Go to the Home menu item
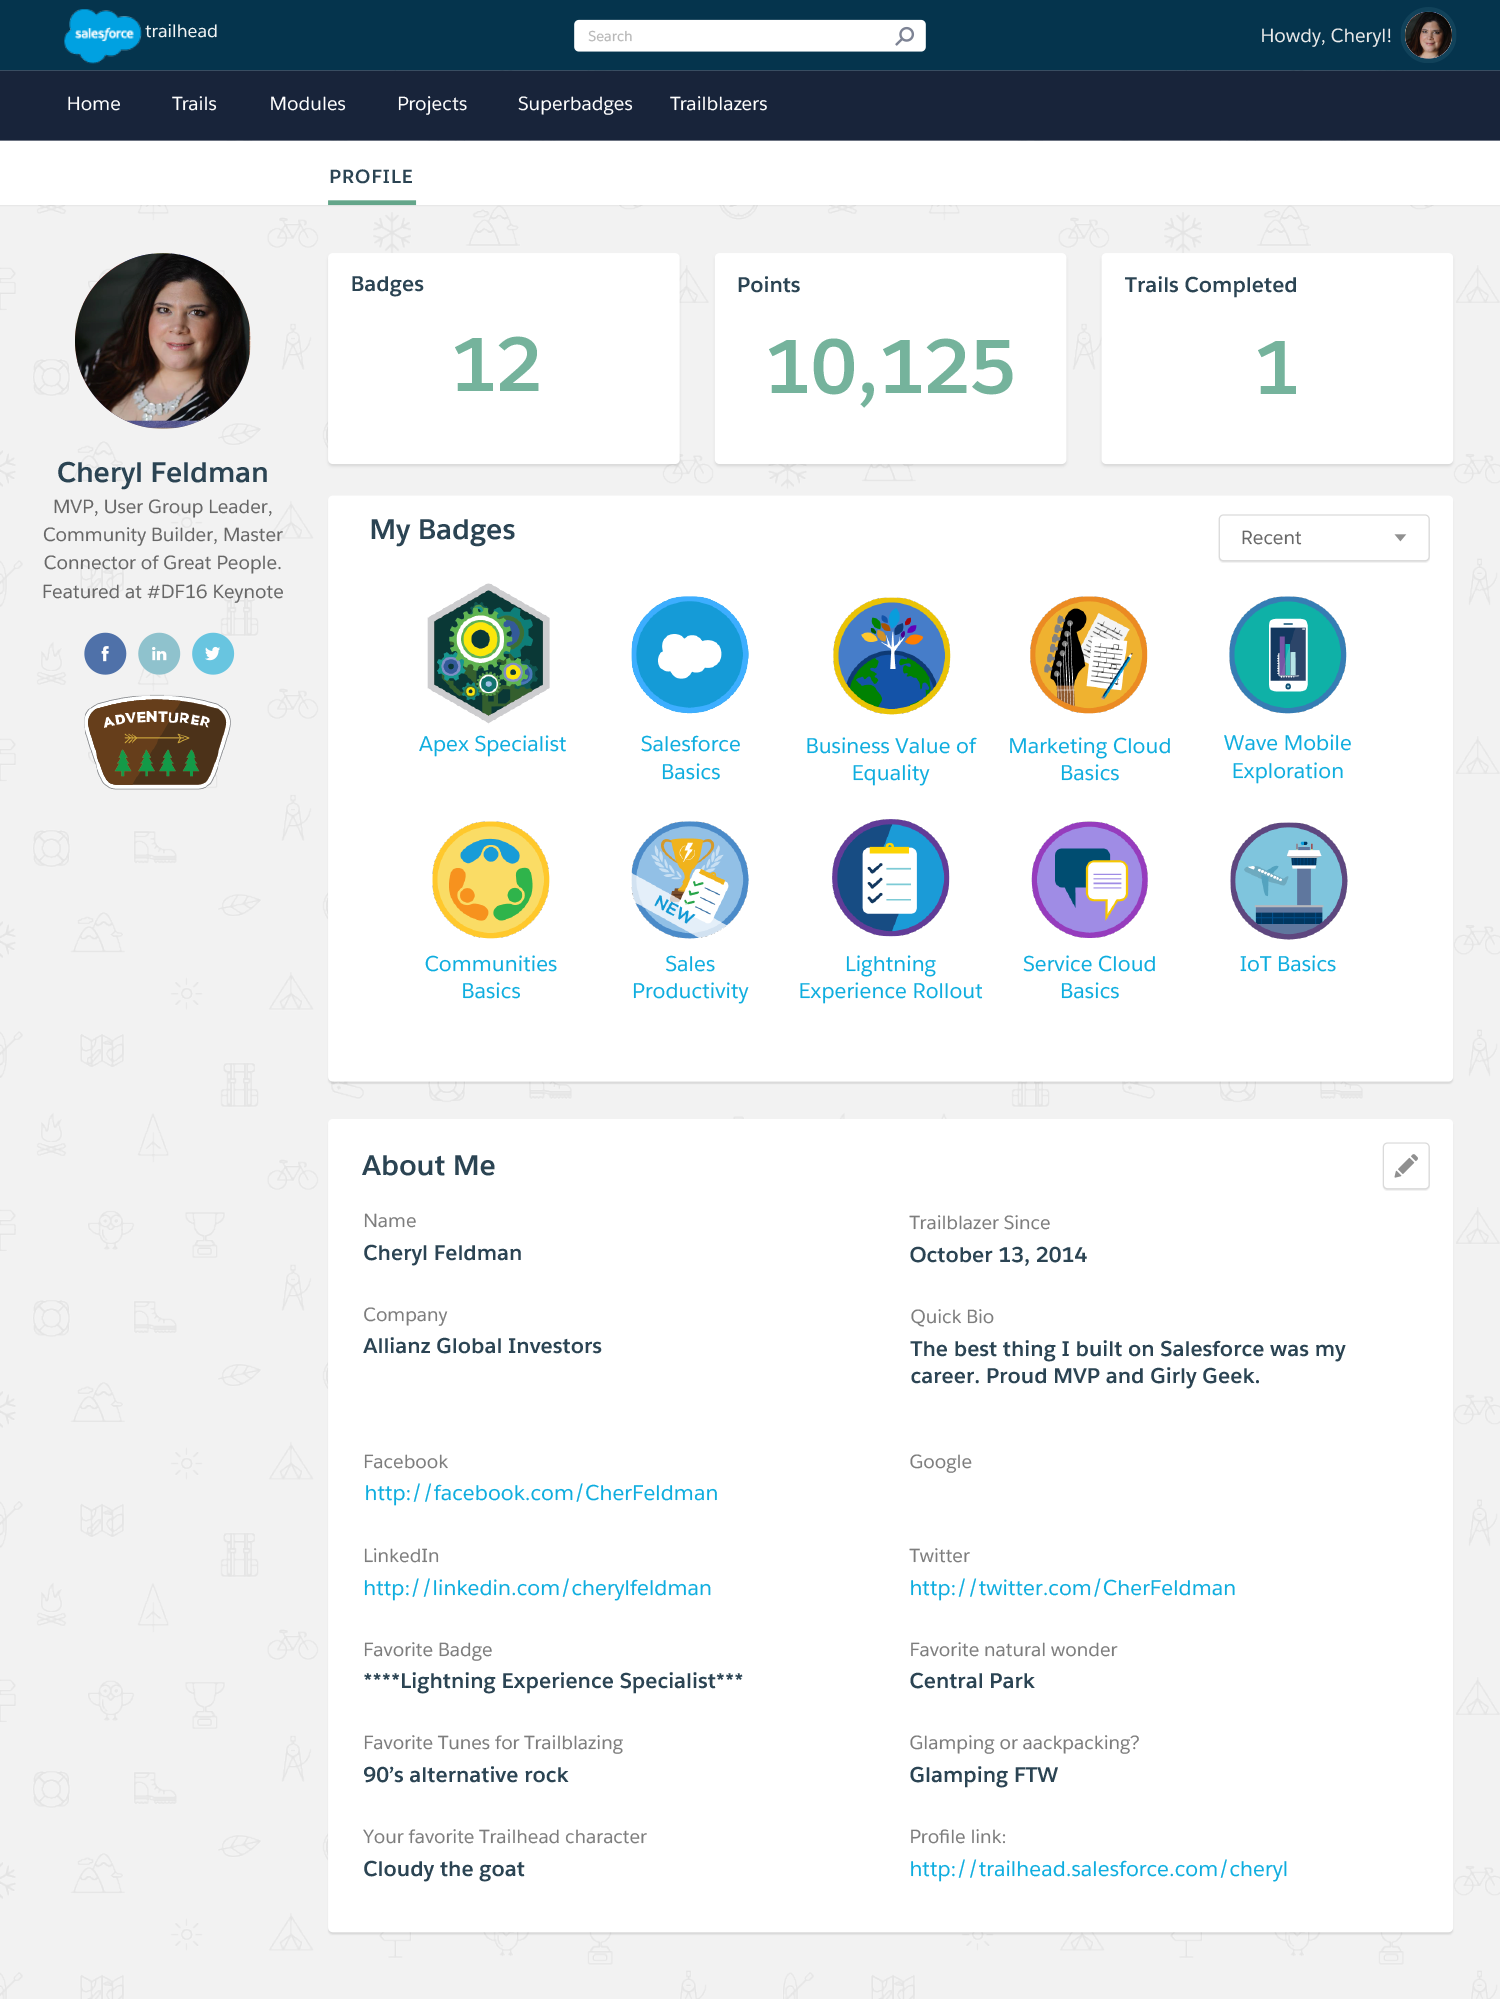This screenshot has height=1999, width=1500. coord(94,104)
